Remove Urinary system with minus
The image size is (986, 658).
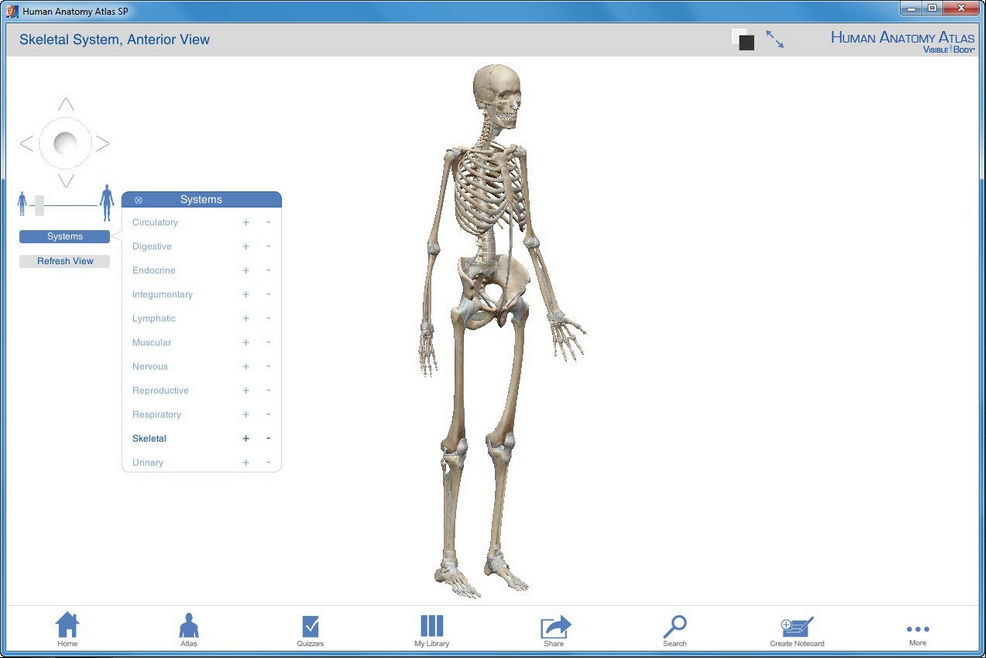point(269,462)
